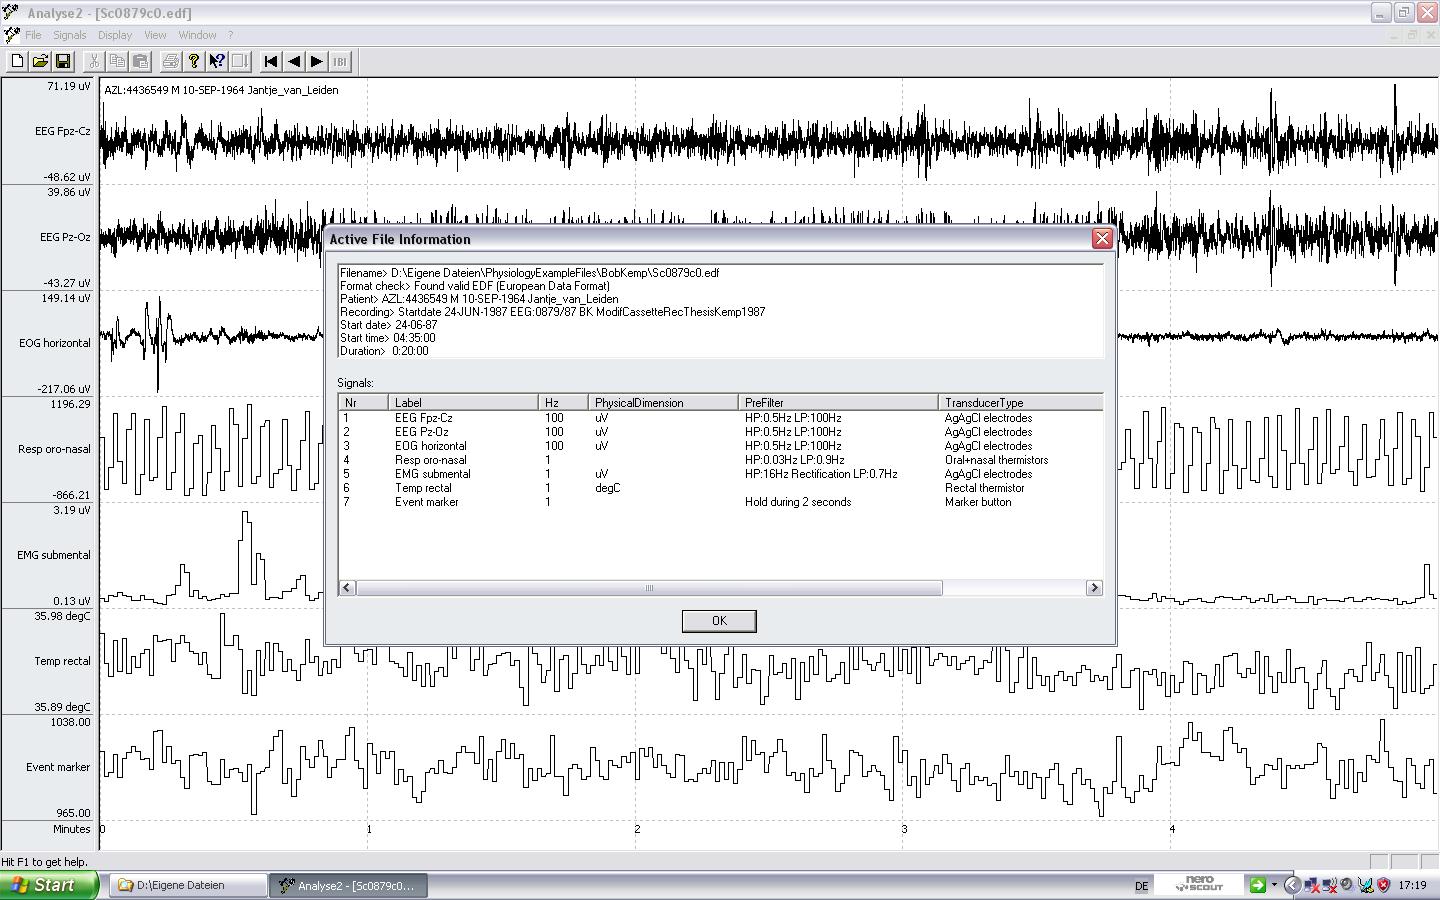Click the Save floppy disk icon
1440x900 pixels.
[63, 61]
